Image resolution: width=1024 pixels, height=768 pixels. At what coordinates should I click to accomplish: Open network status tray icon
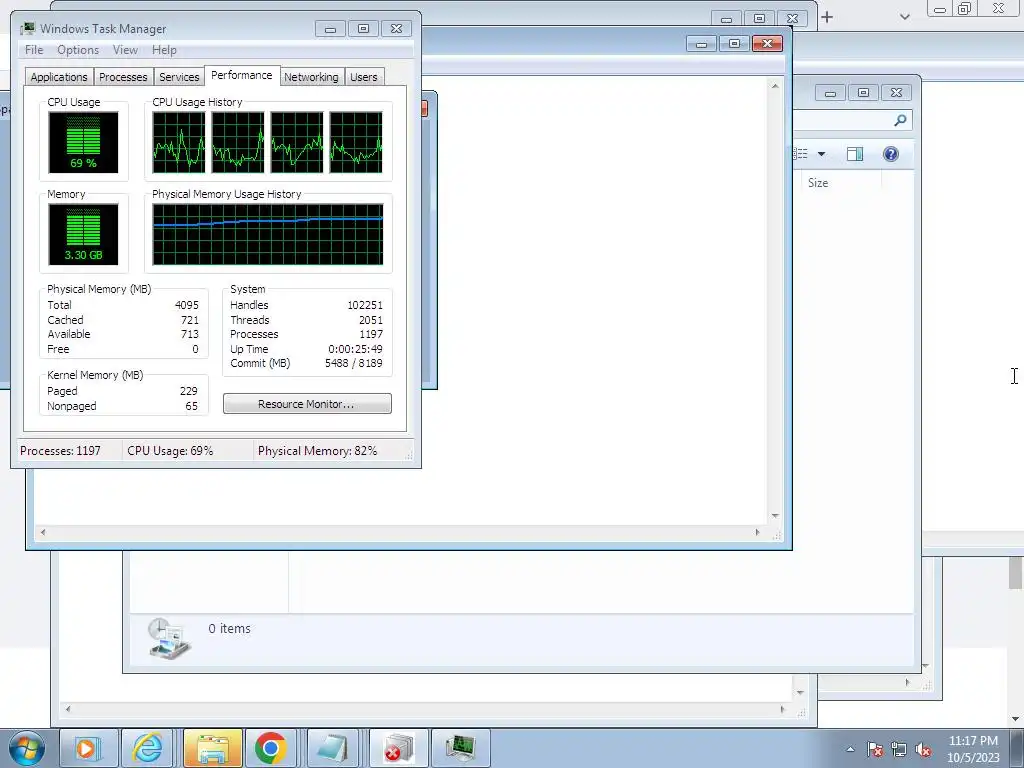click(899, 750)
